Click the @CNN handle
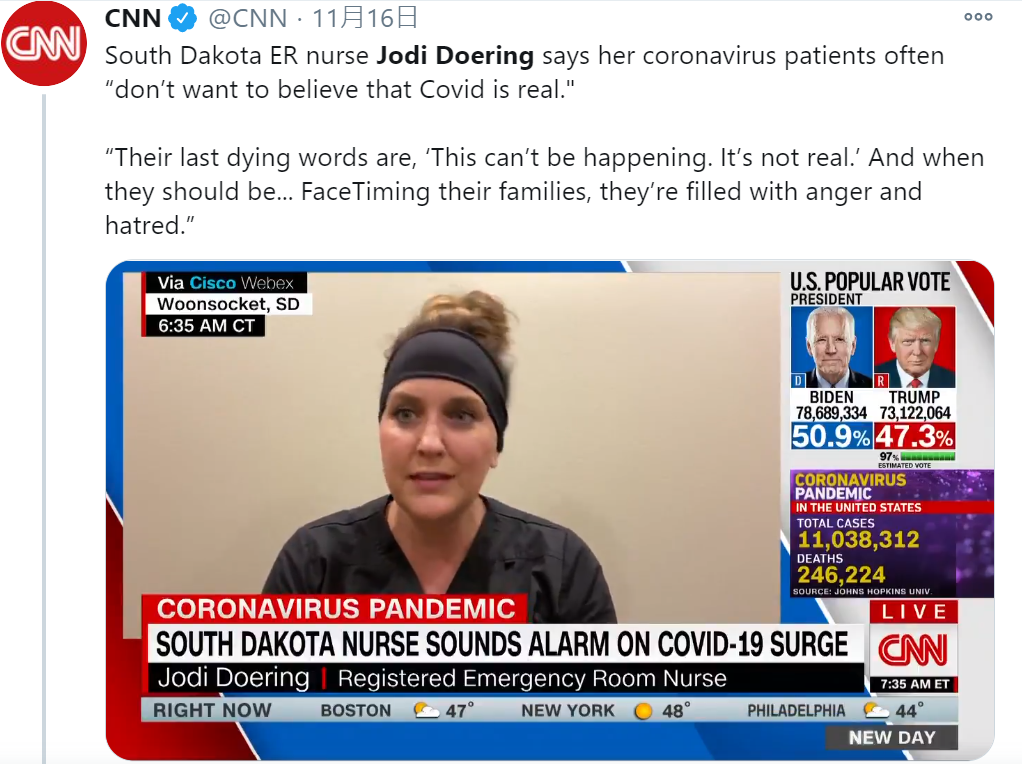1022x764 pixels. [x=248, y=18]
